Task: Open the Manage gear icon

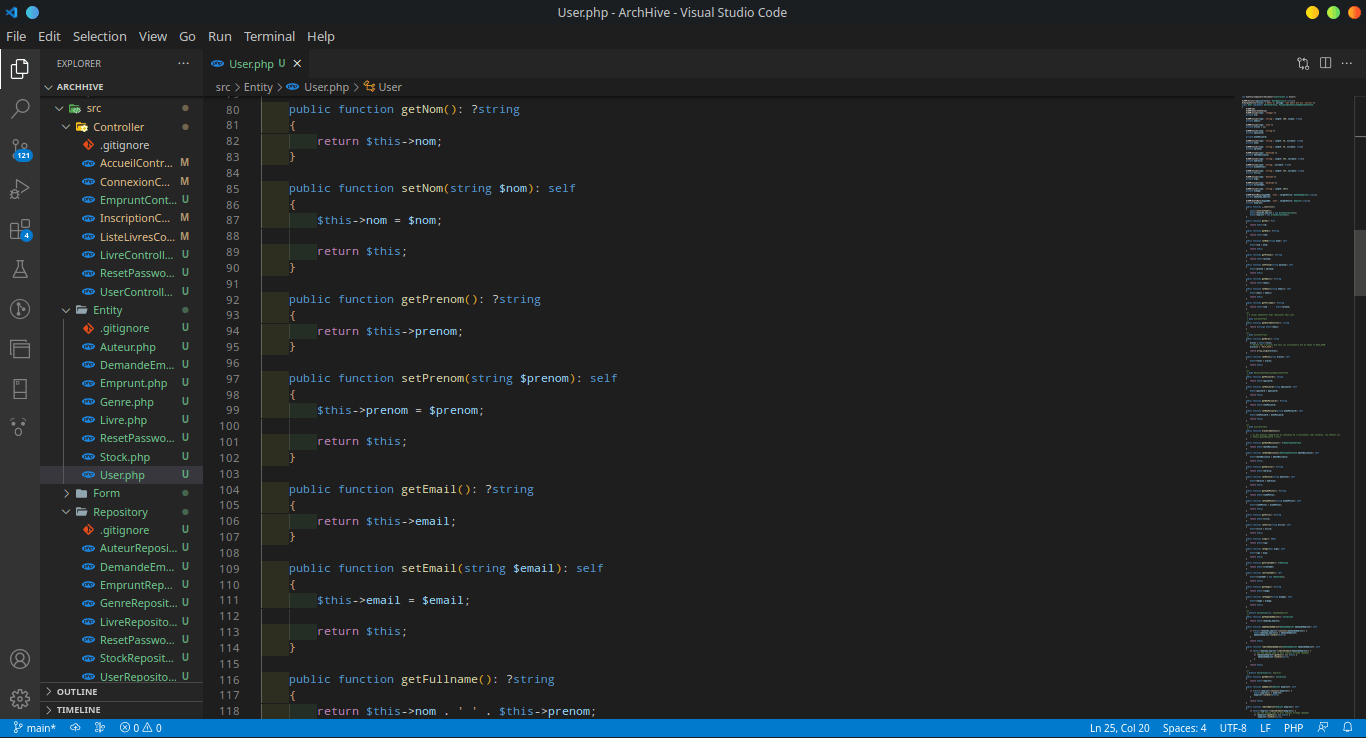Action: click(x=20, y=698)
